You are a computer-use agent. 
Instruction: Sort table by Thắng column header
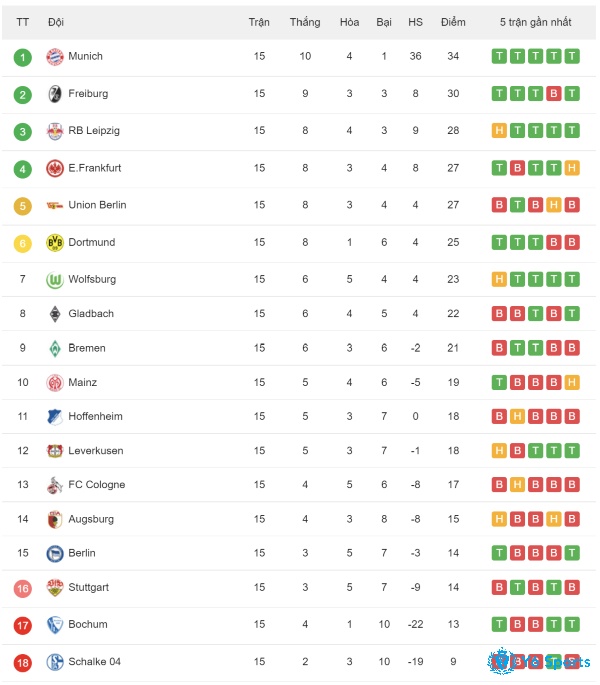click(x=305, y=22)
